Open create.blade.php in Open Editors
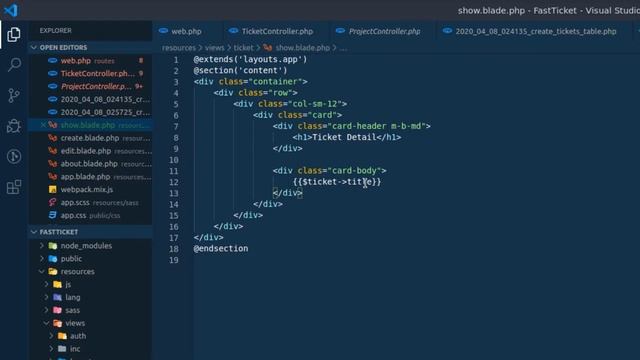The height and width of the screenshot is (360, 640). pos(91,138)
